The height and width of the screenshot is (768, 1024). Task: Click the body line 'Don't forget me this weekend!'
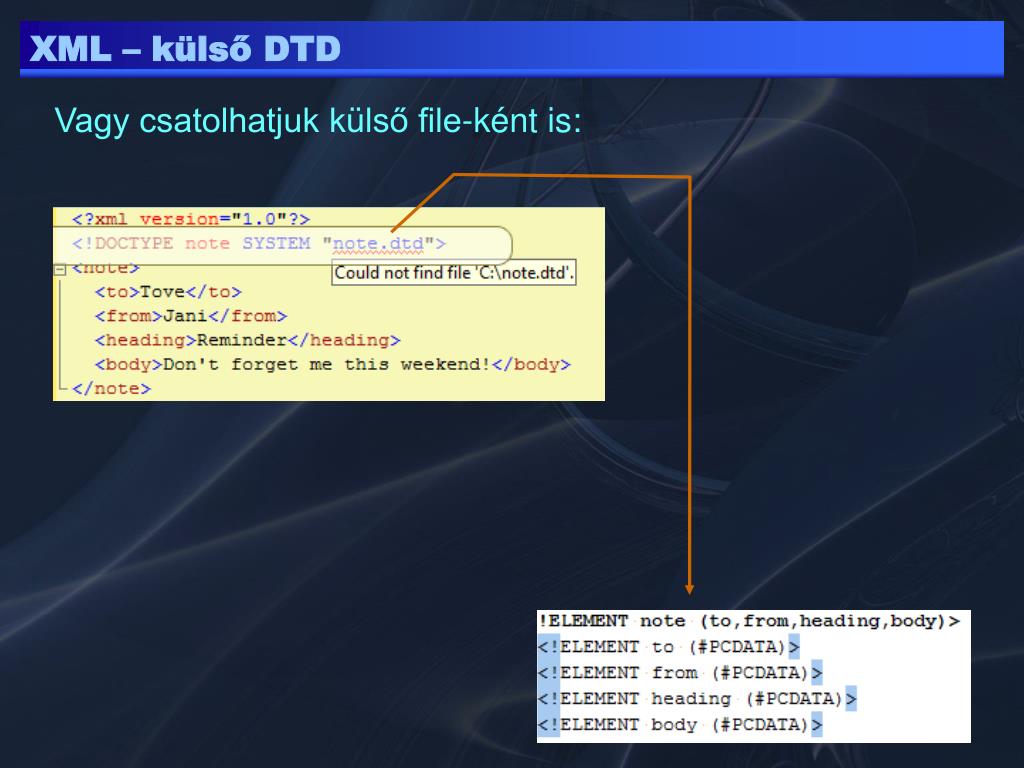tap(332, 364)
